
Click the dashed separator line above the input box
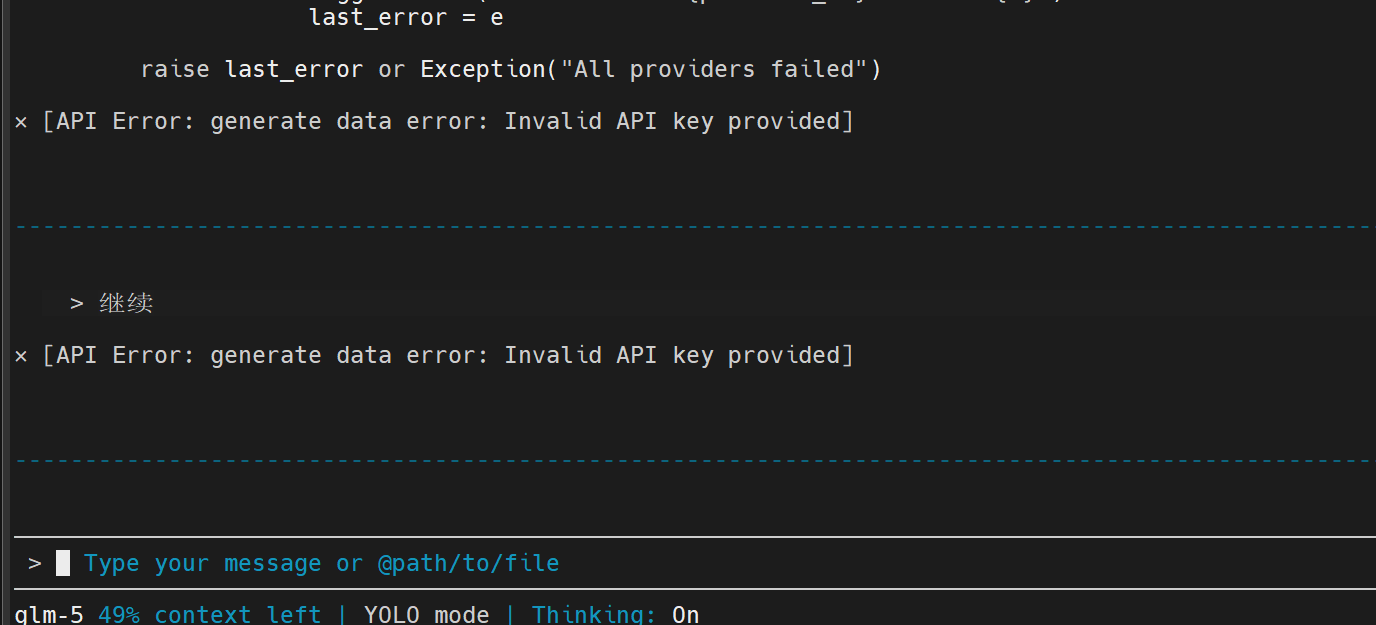[692, 461]
